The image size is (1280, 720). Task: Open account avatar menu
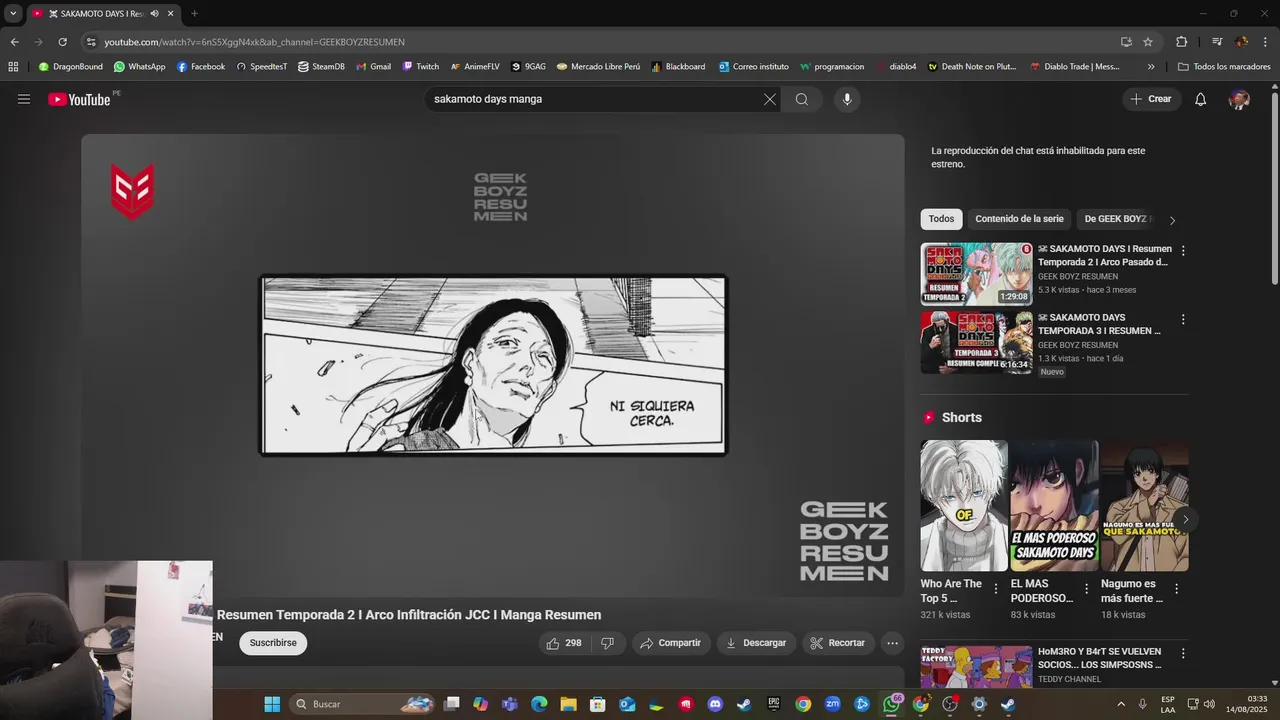coord(1239,99)
